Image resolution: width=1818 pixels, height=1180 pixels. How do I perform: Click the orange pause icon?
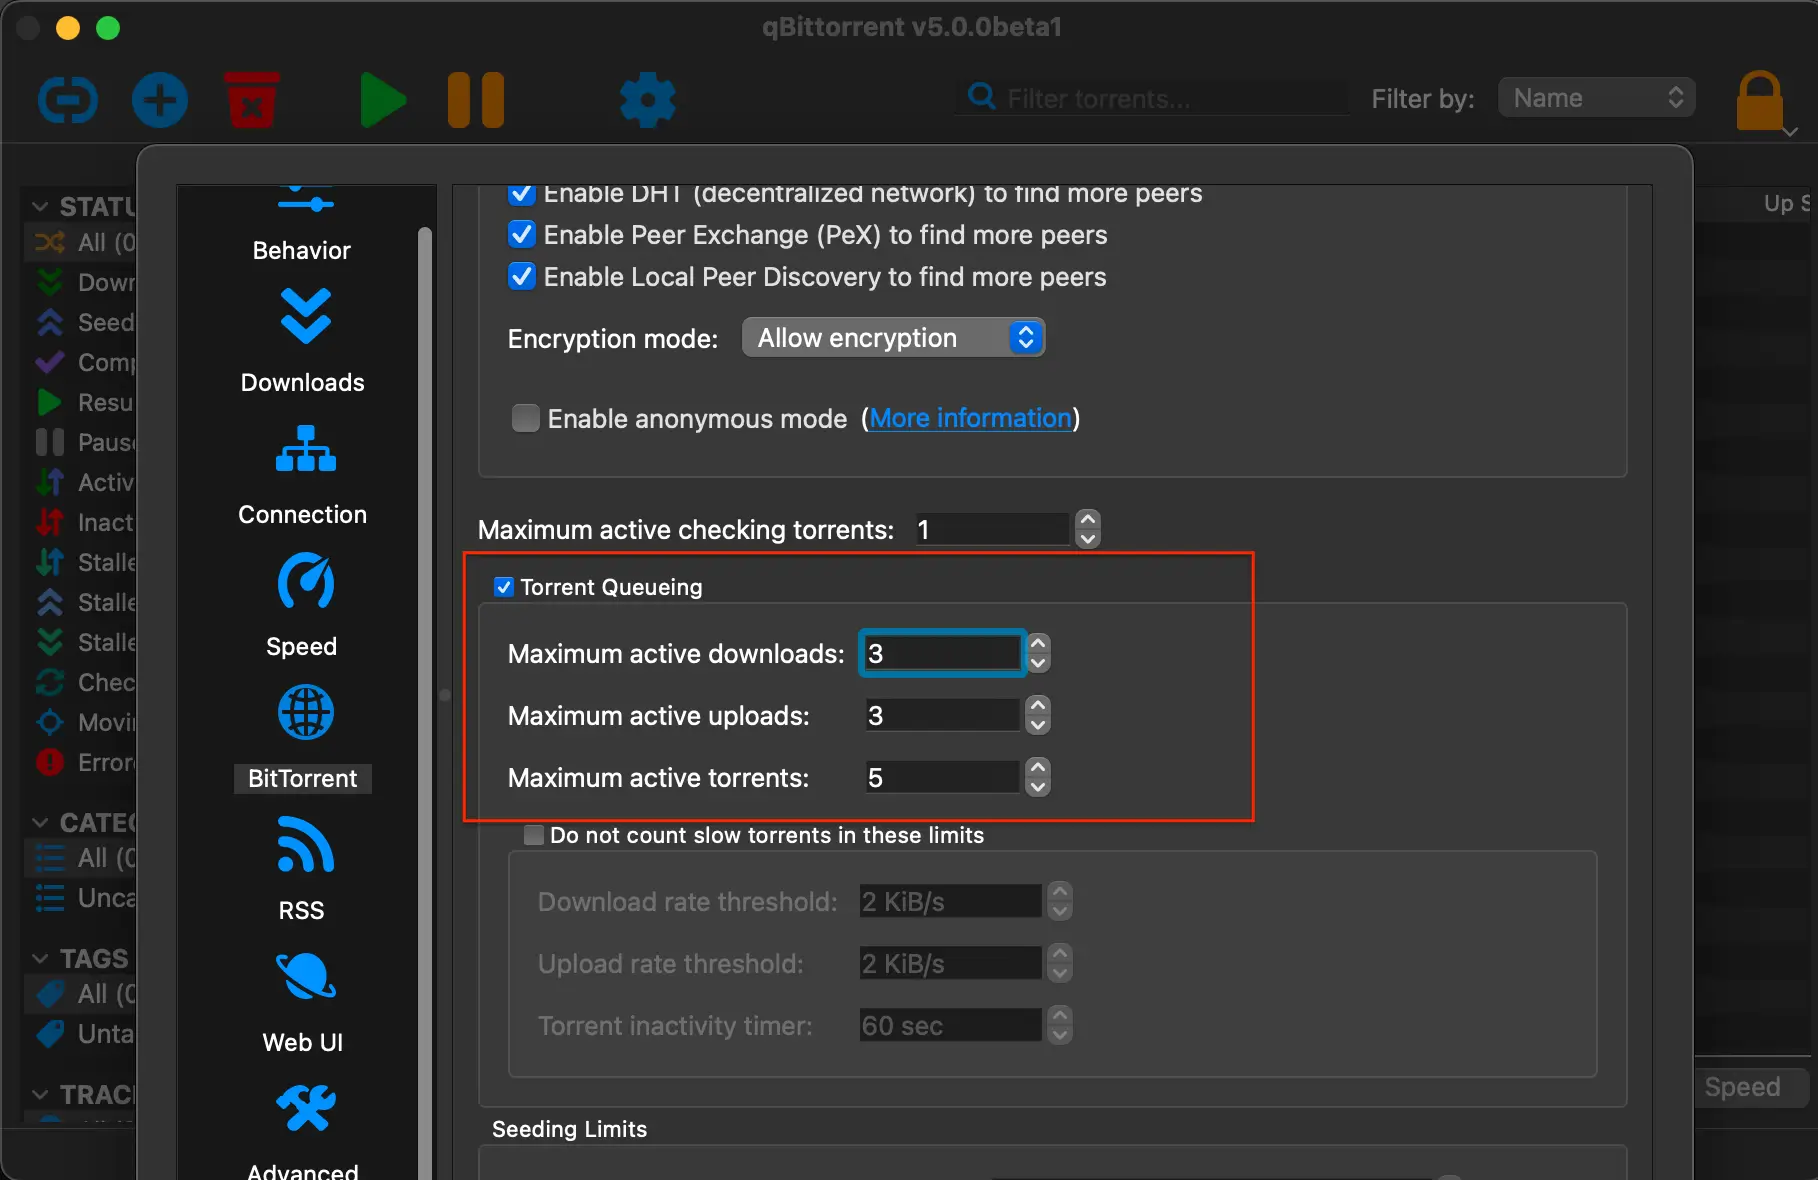click(476, 100)
